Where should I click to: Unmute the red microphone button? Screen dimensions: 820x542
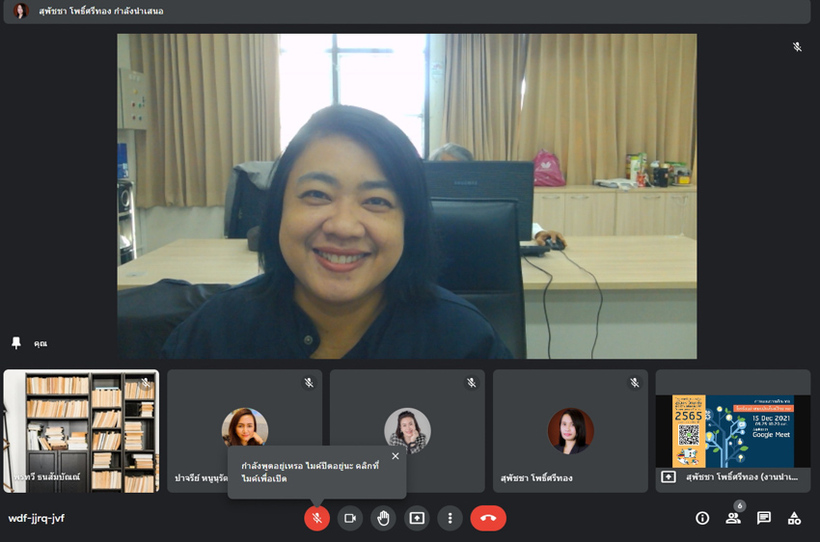pos(317,518)
